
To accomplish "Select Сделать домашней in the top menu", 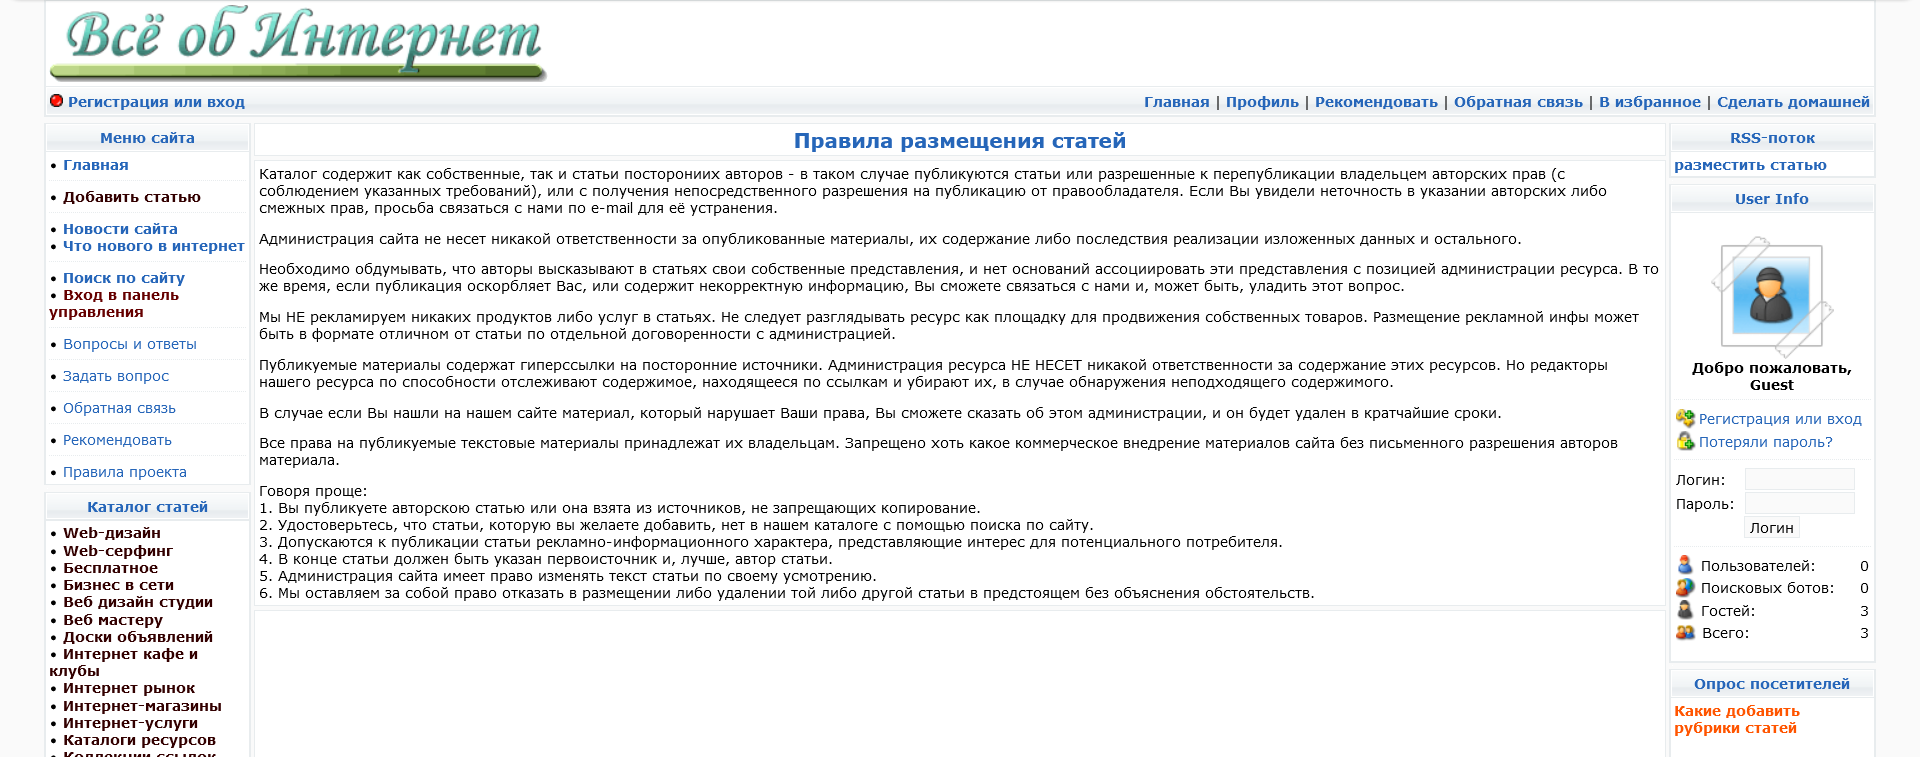I will point(1793,102).
